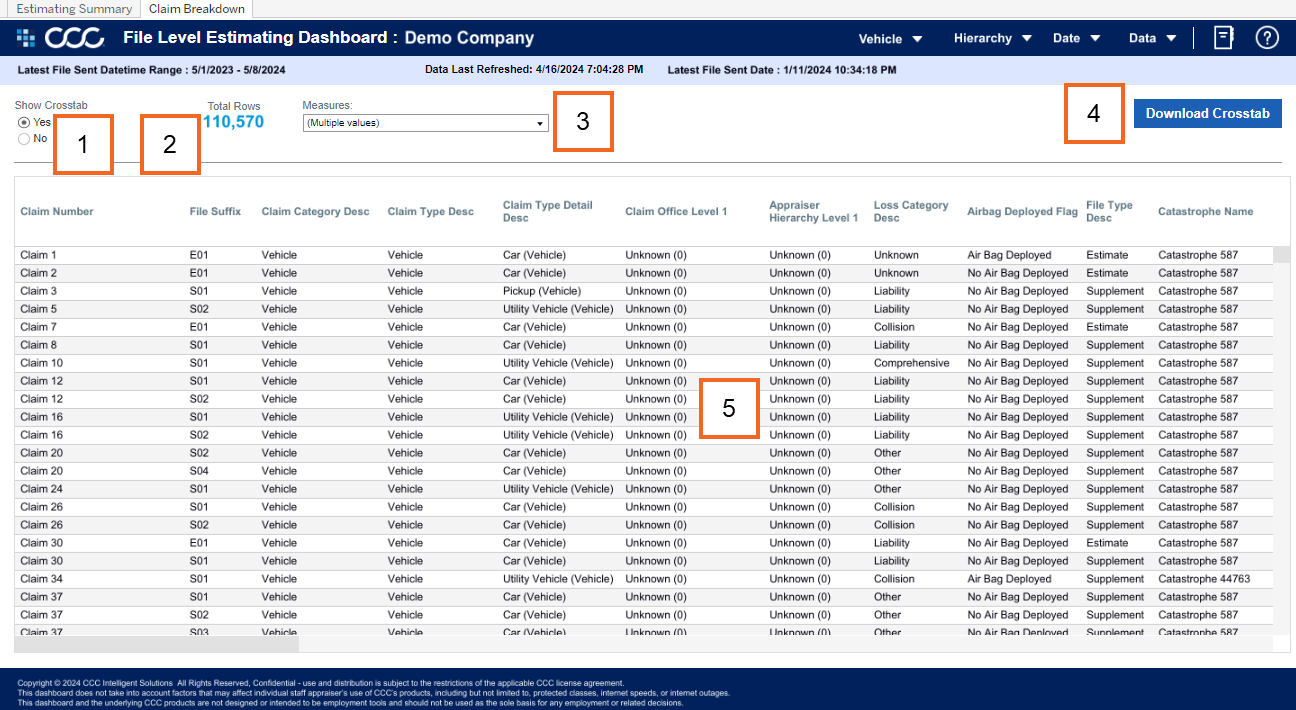Expand the Measures dropdown
Viewport: 1296px width, 710px height.
(425, 123)
